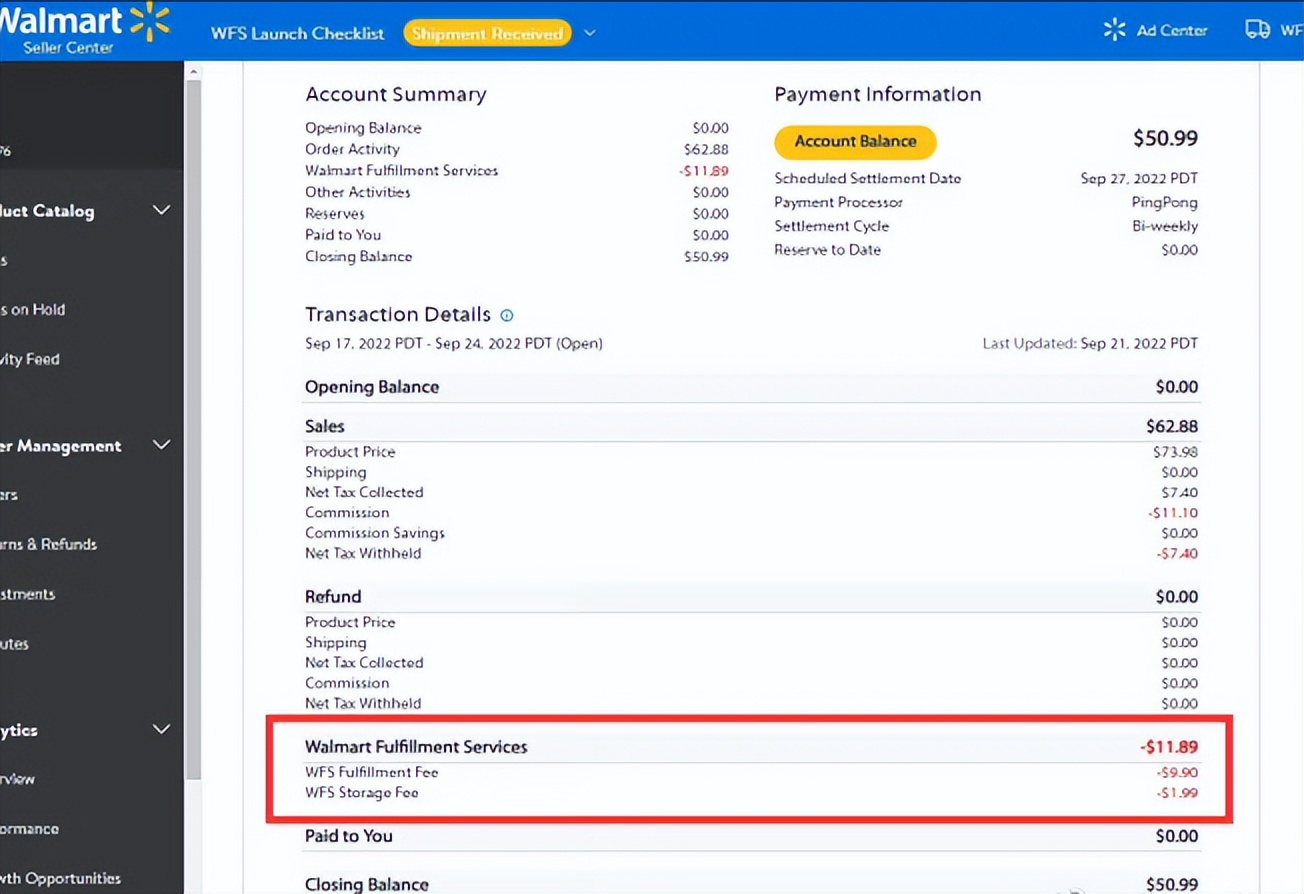Click the sidebar scrollbar up arrow
1304x894 pixels.
[194, 72]
